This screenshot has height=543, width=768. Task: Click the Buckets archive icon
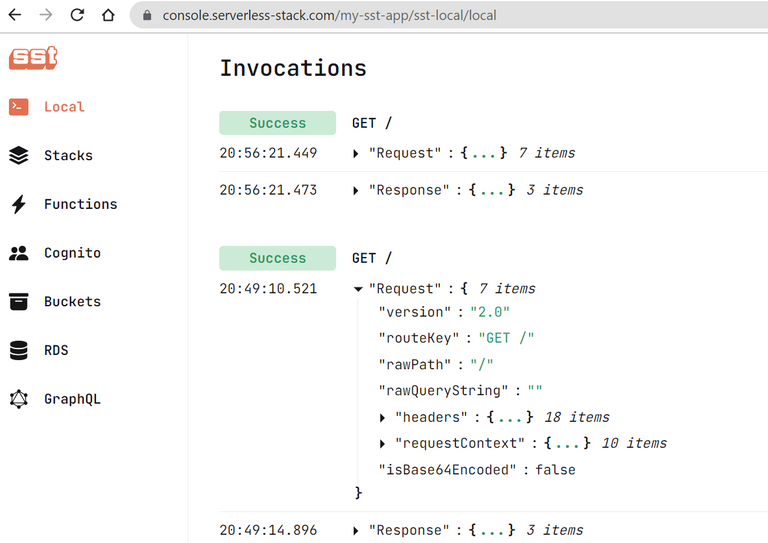click(x=19, y=302)
